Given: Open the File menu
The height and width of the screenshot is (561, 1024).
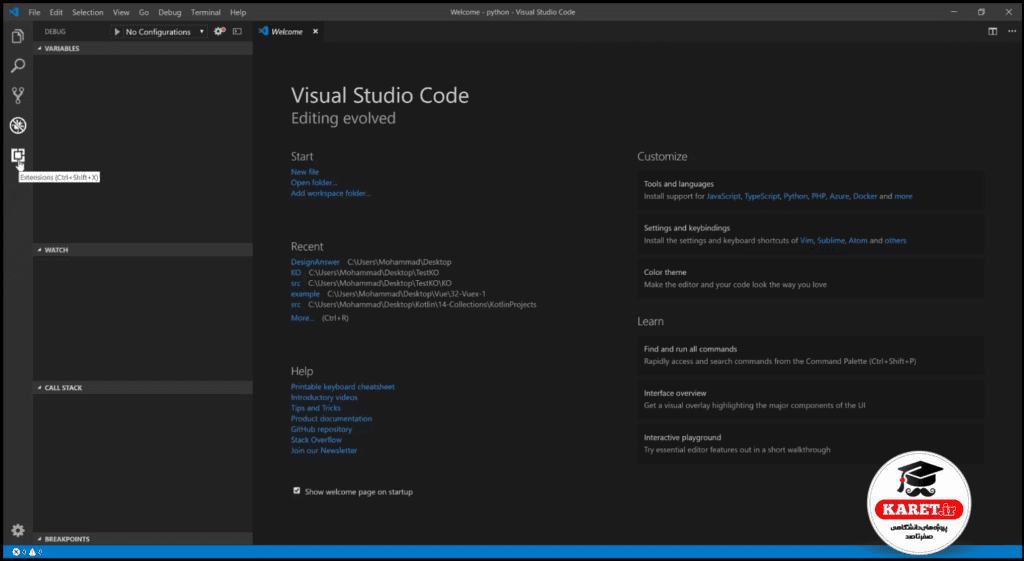Looking at the screenshot, I should coord(34,12).
